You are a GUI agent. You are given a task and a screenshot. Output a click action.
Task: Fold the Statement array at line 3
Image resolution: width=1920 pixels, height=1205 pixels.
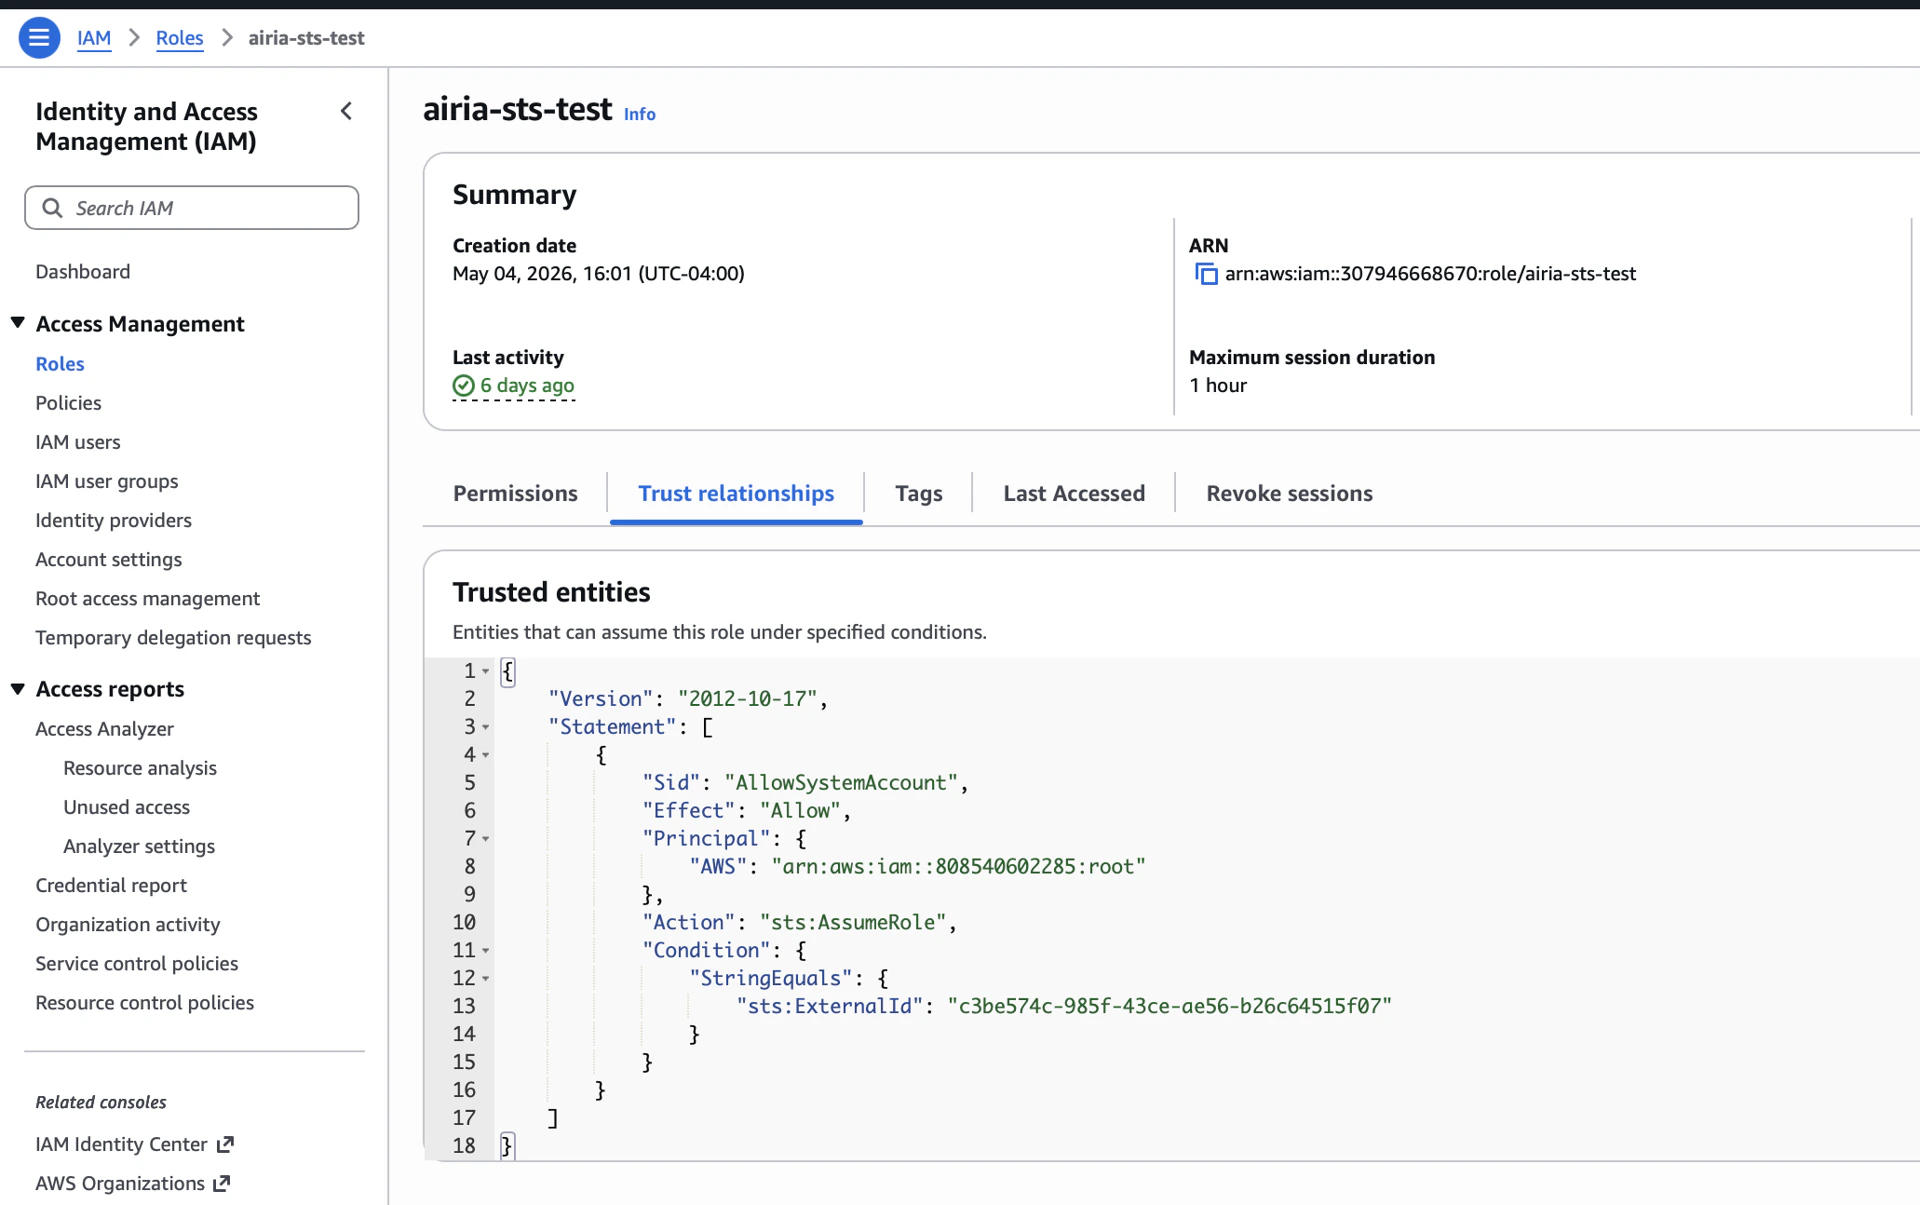[485, 728]
